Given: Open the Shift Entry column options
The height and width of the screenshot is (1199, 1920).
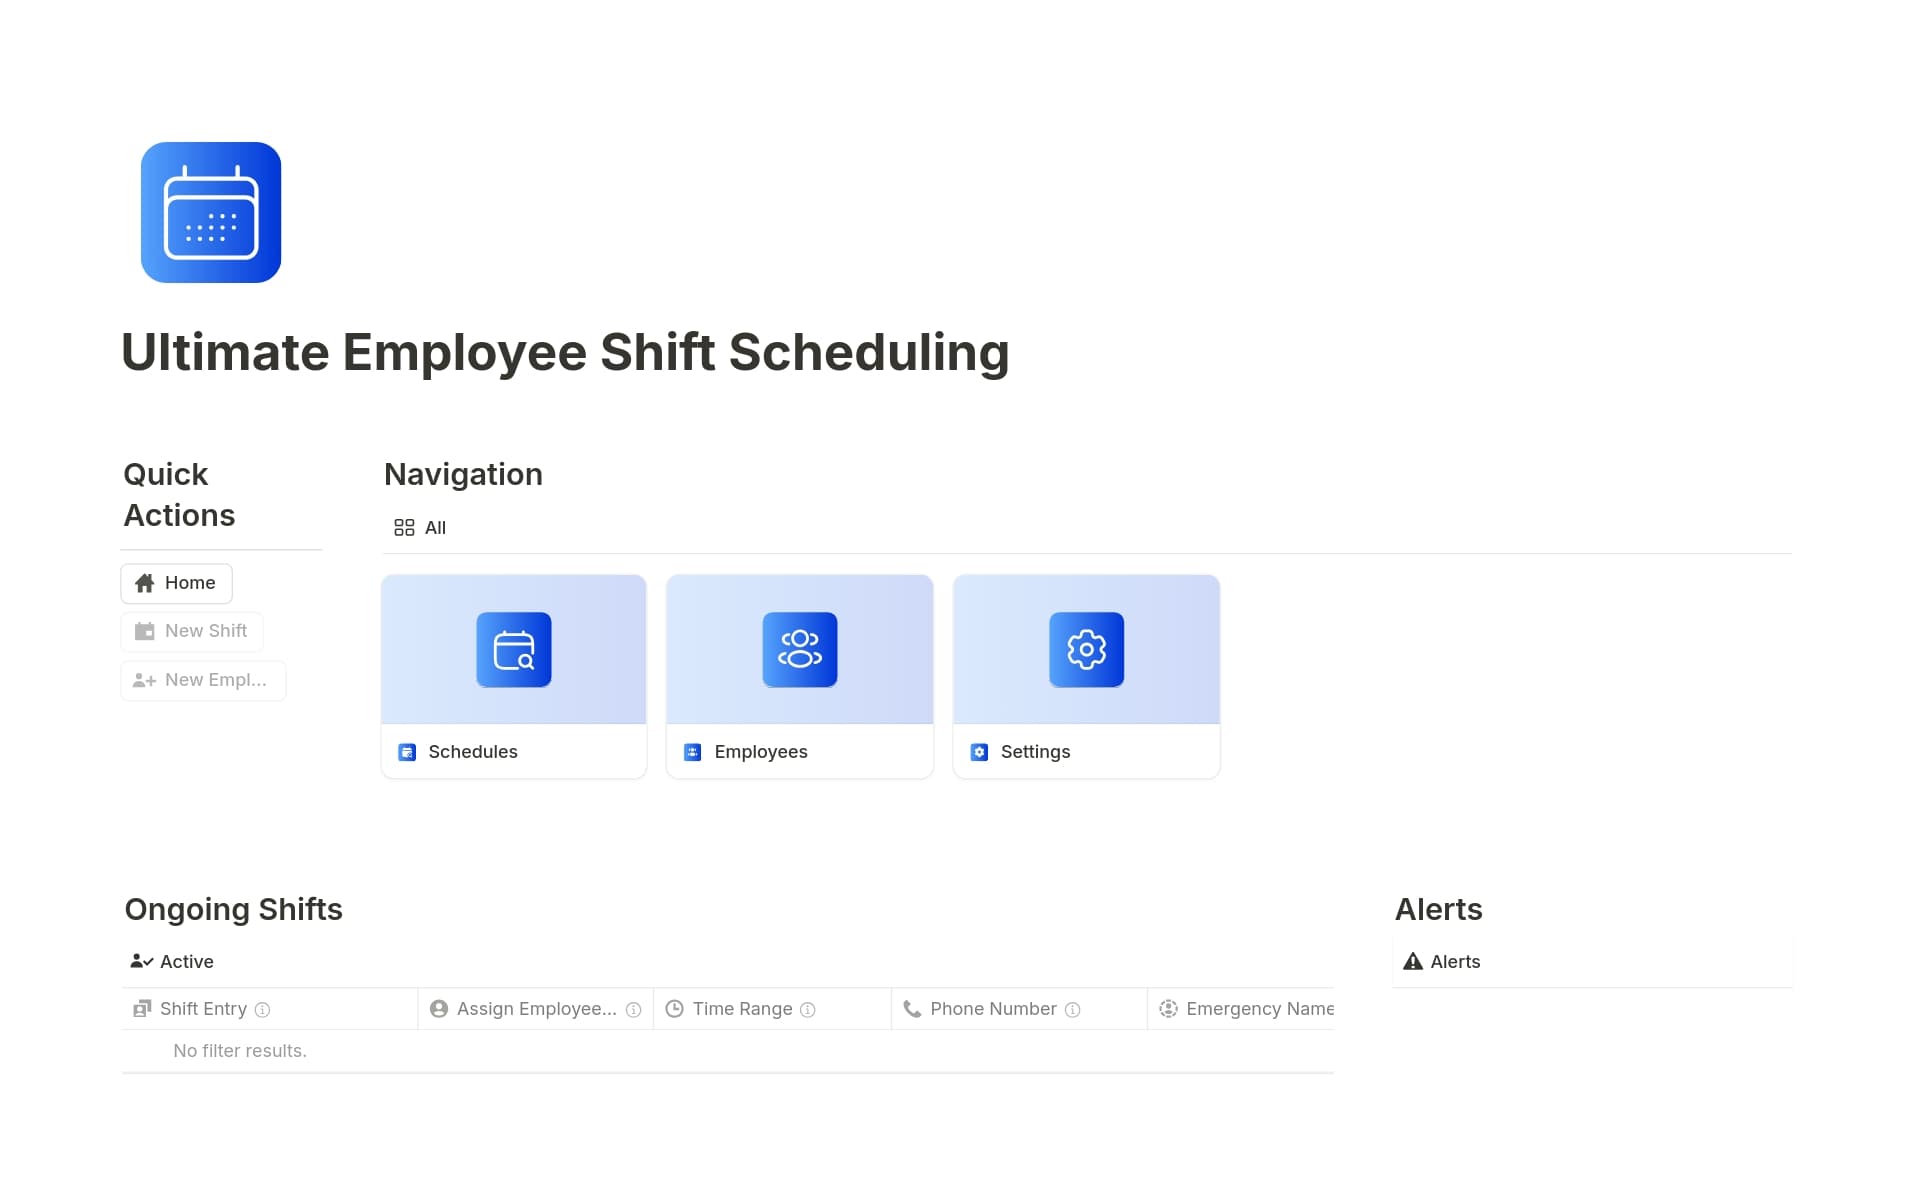Looking at the screenshot, I should pos(202,1008).
